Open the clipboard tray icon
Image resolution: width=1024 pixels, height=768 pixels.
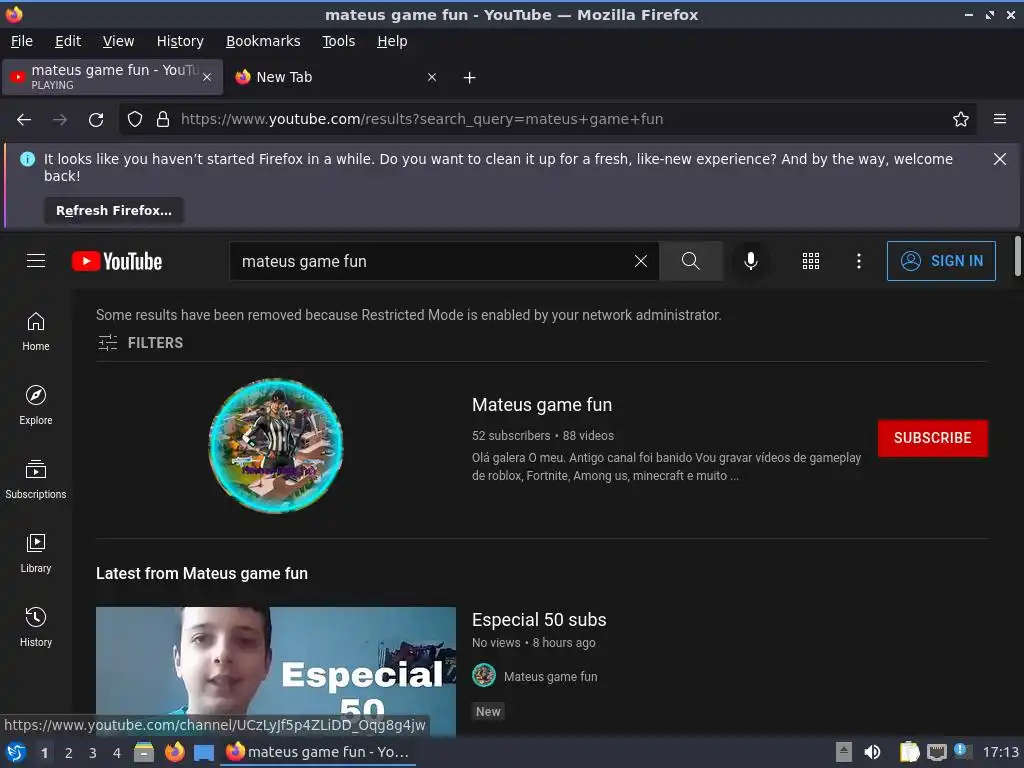909,752
